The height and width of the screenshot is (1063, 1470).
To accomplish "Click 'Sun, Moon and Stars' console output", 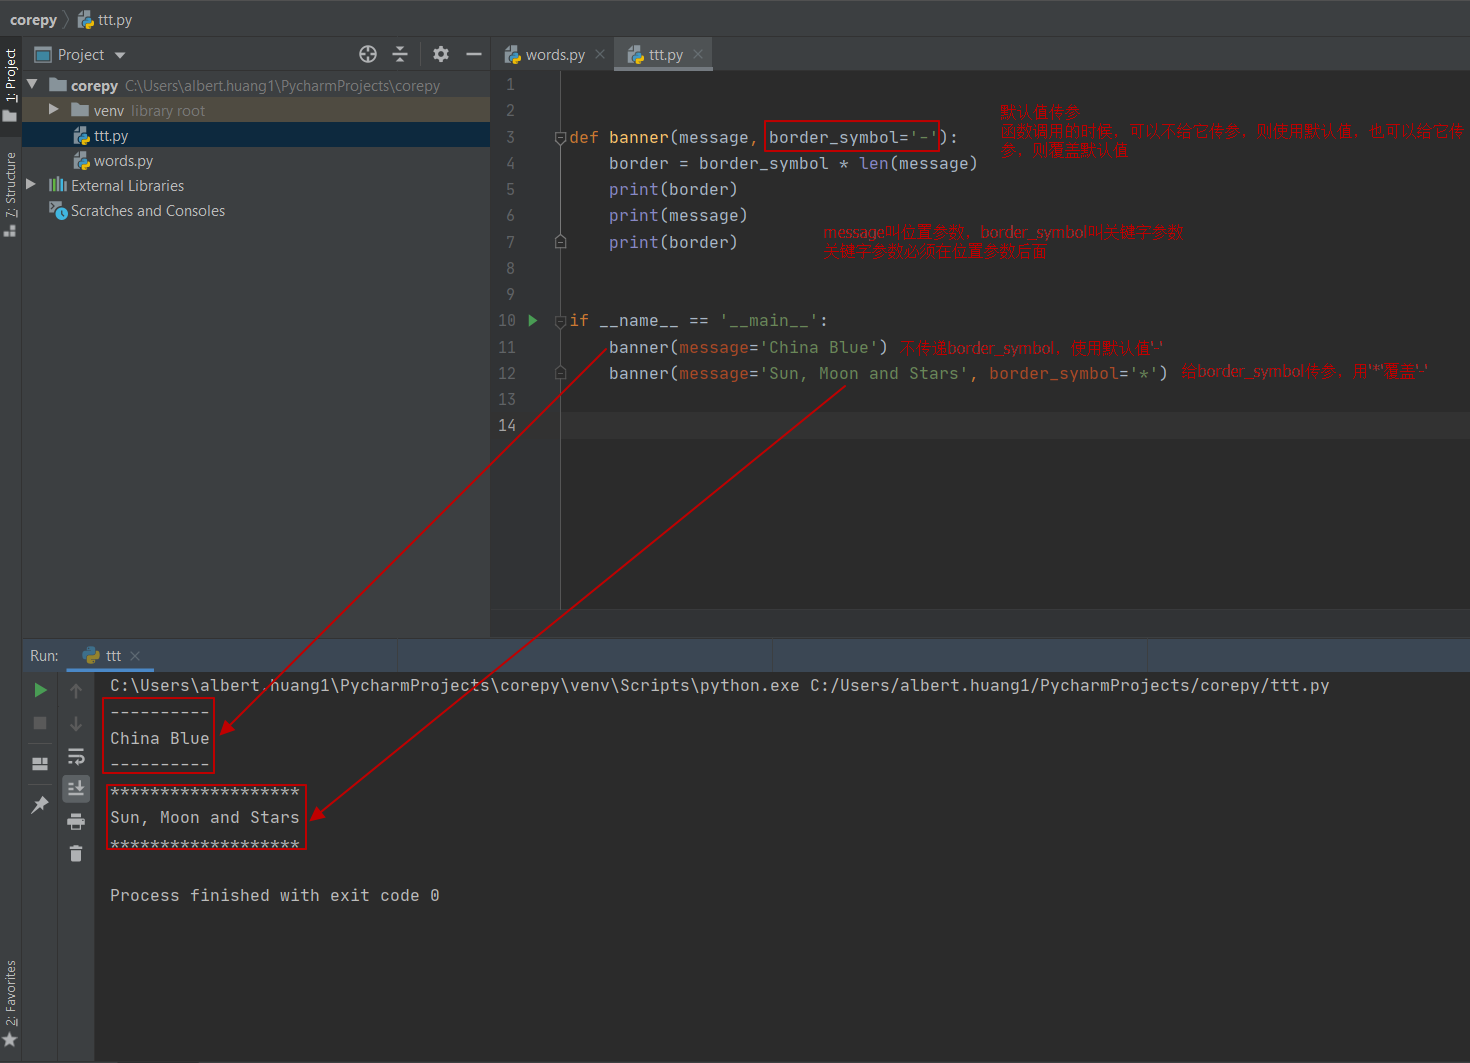I will click(x=204, y=817).
